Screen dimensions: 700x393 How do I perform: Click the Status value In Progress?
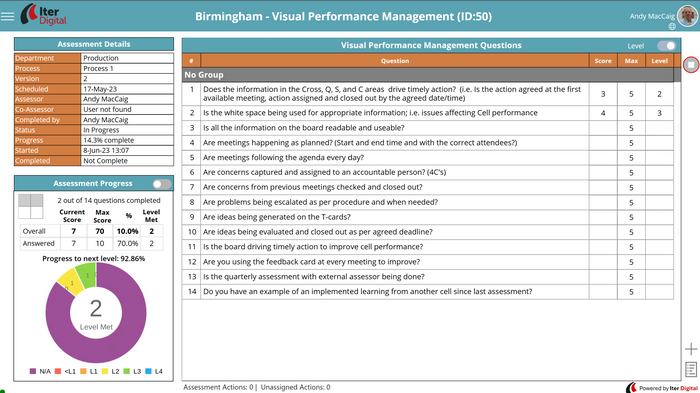tap(127, 130)
